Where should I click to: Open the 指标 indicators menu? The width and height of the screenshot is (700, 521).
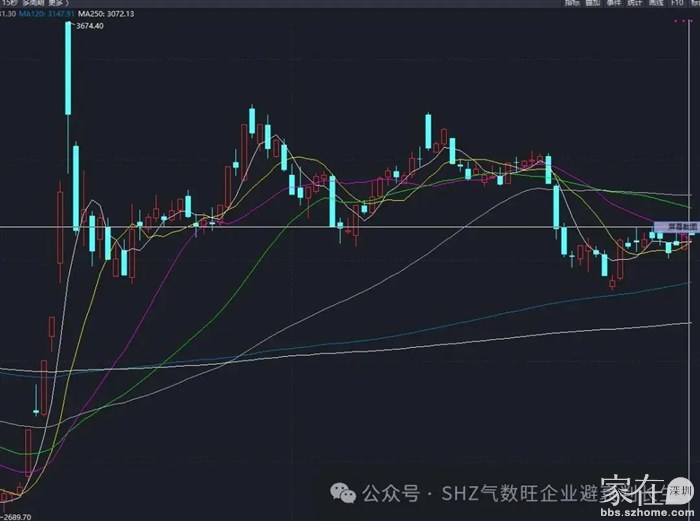pos(571,3)
